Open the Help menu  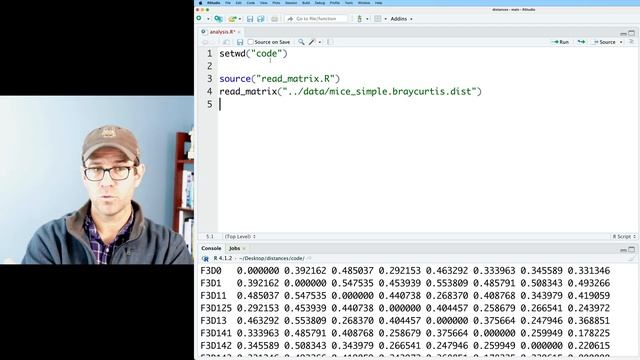[x=379, y=3]
